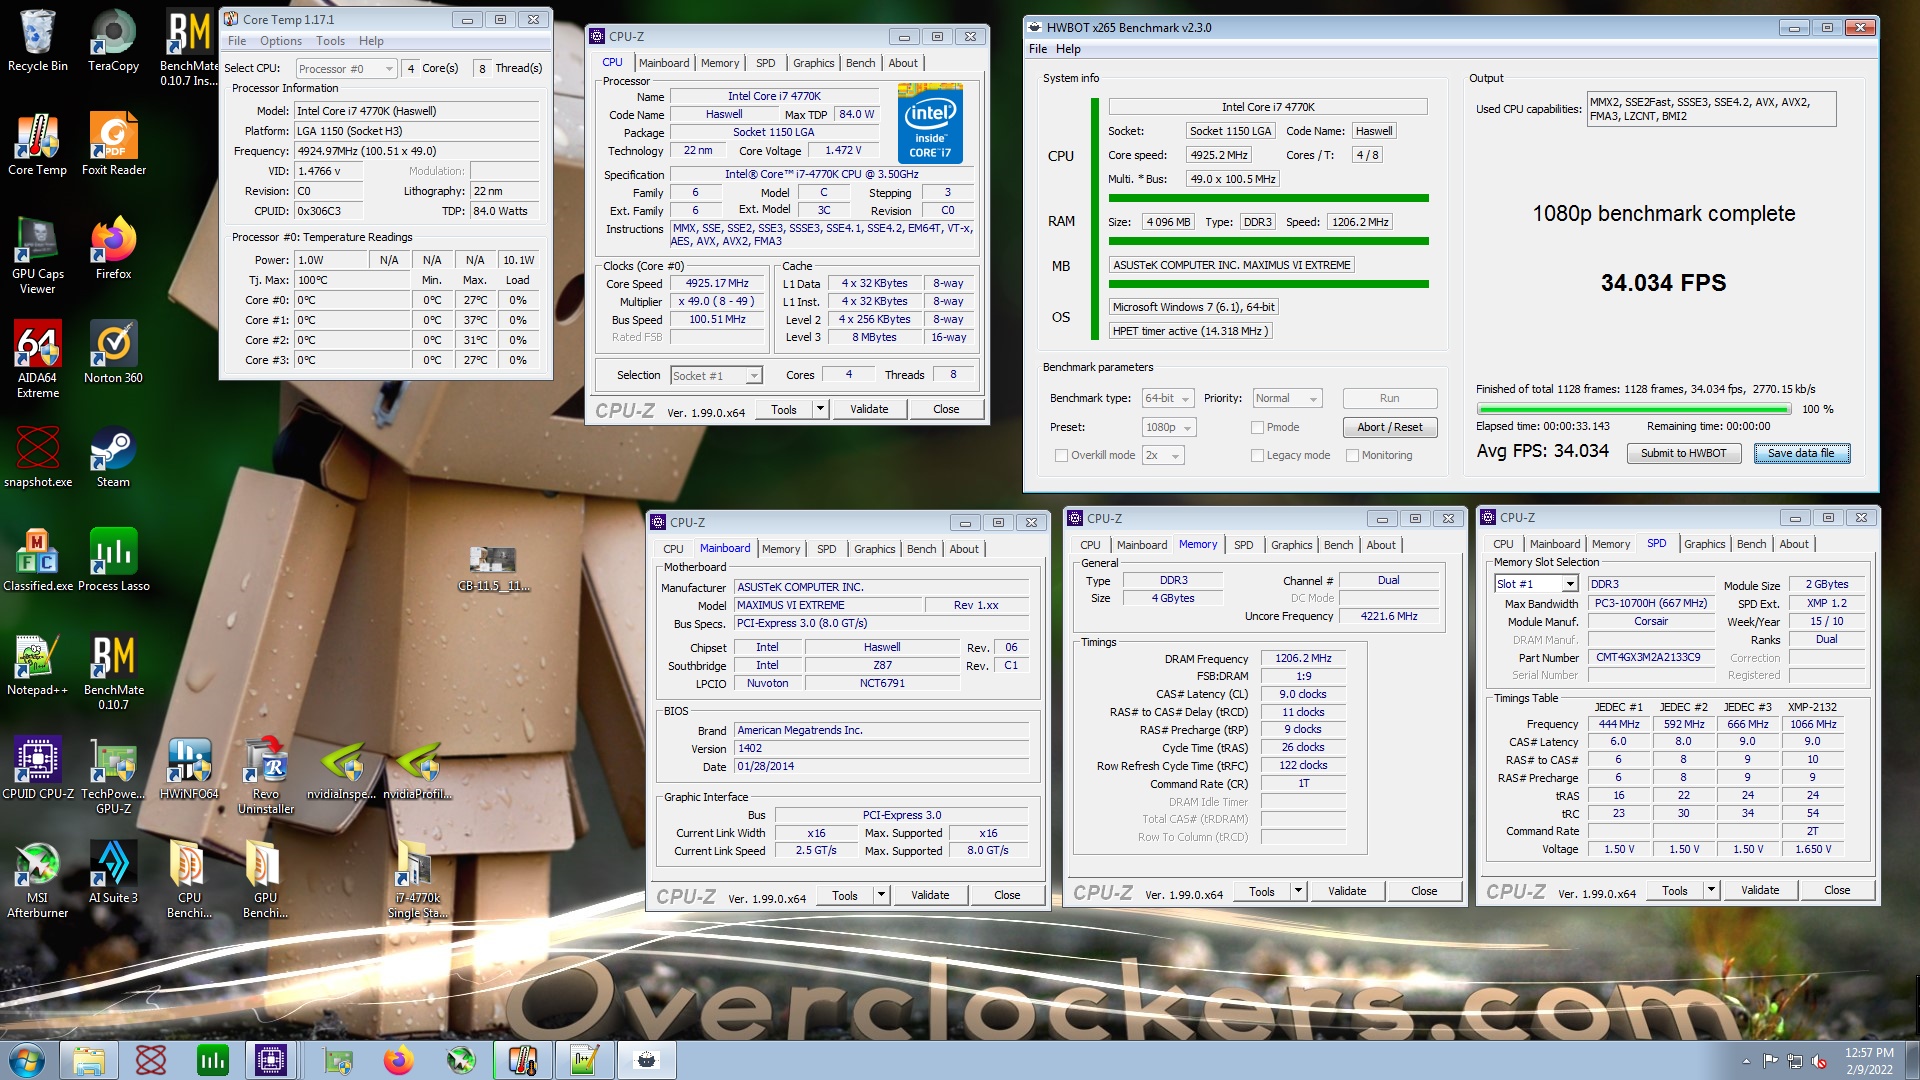Switch to SPD tab in CPU-Z Memory window

tap(1243, 545)
